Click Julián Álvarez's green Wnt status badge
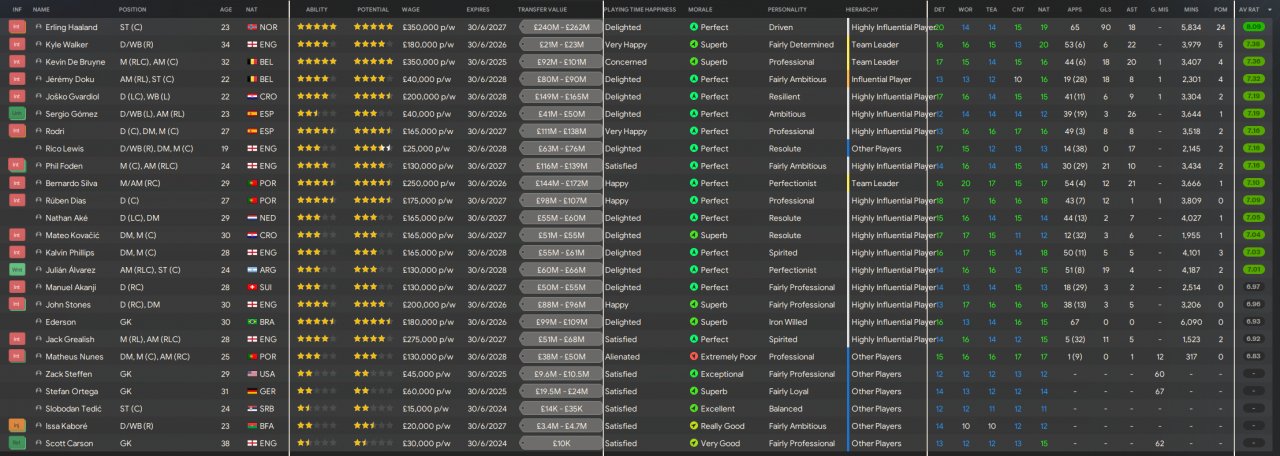The width and height of the screenshot is (1280, 456). [x=16, y=270]
